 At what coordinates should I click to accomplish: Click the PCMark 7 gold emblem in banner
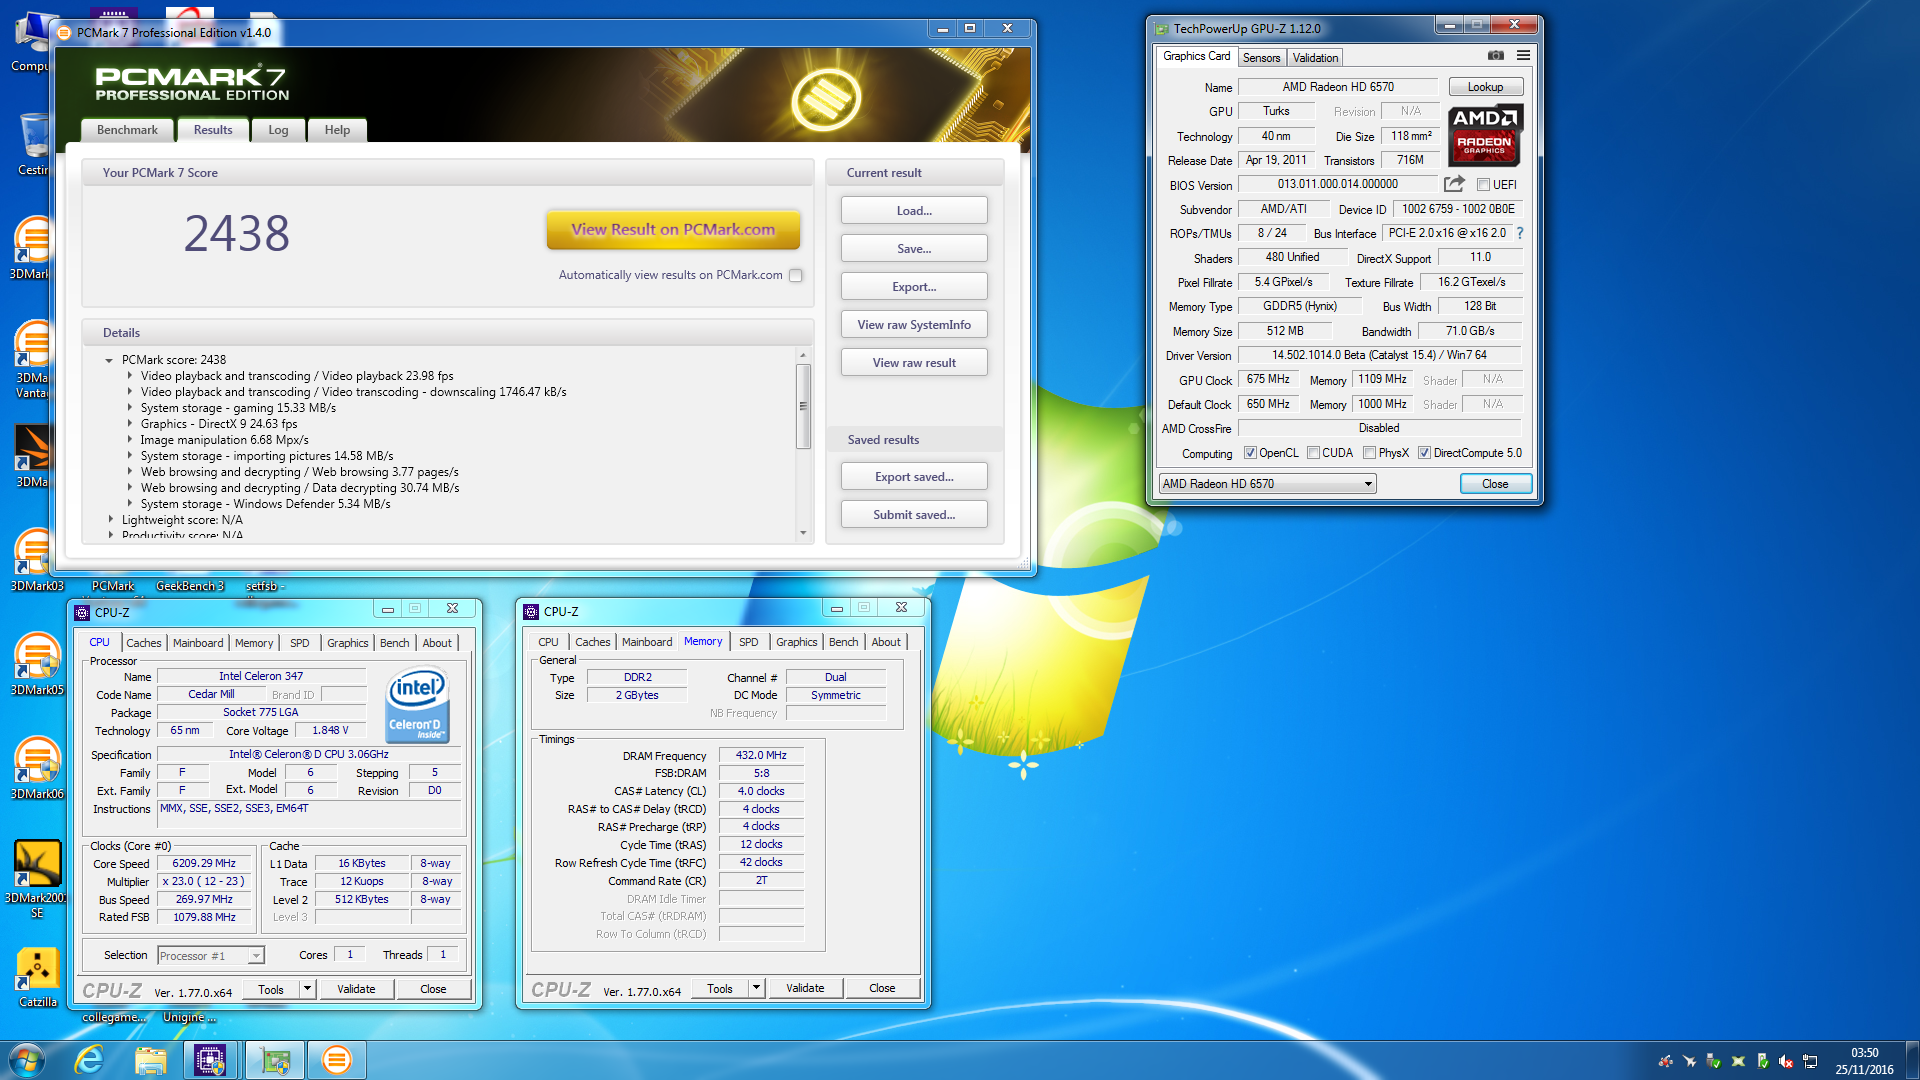pyautogui.click(x=826, y=100)
